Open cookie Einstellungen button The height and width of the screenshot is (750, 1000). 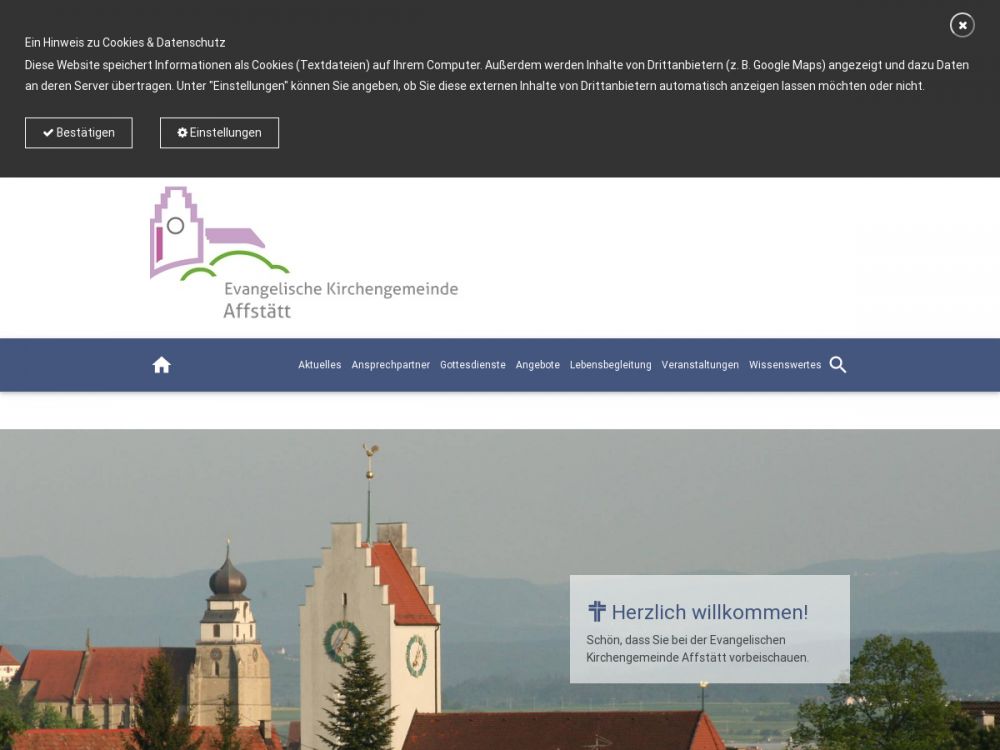pyautogui.click(x=219, y=133)
